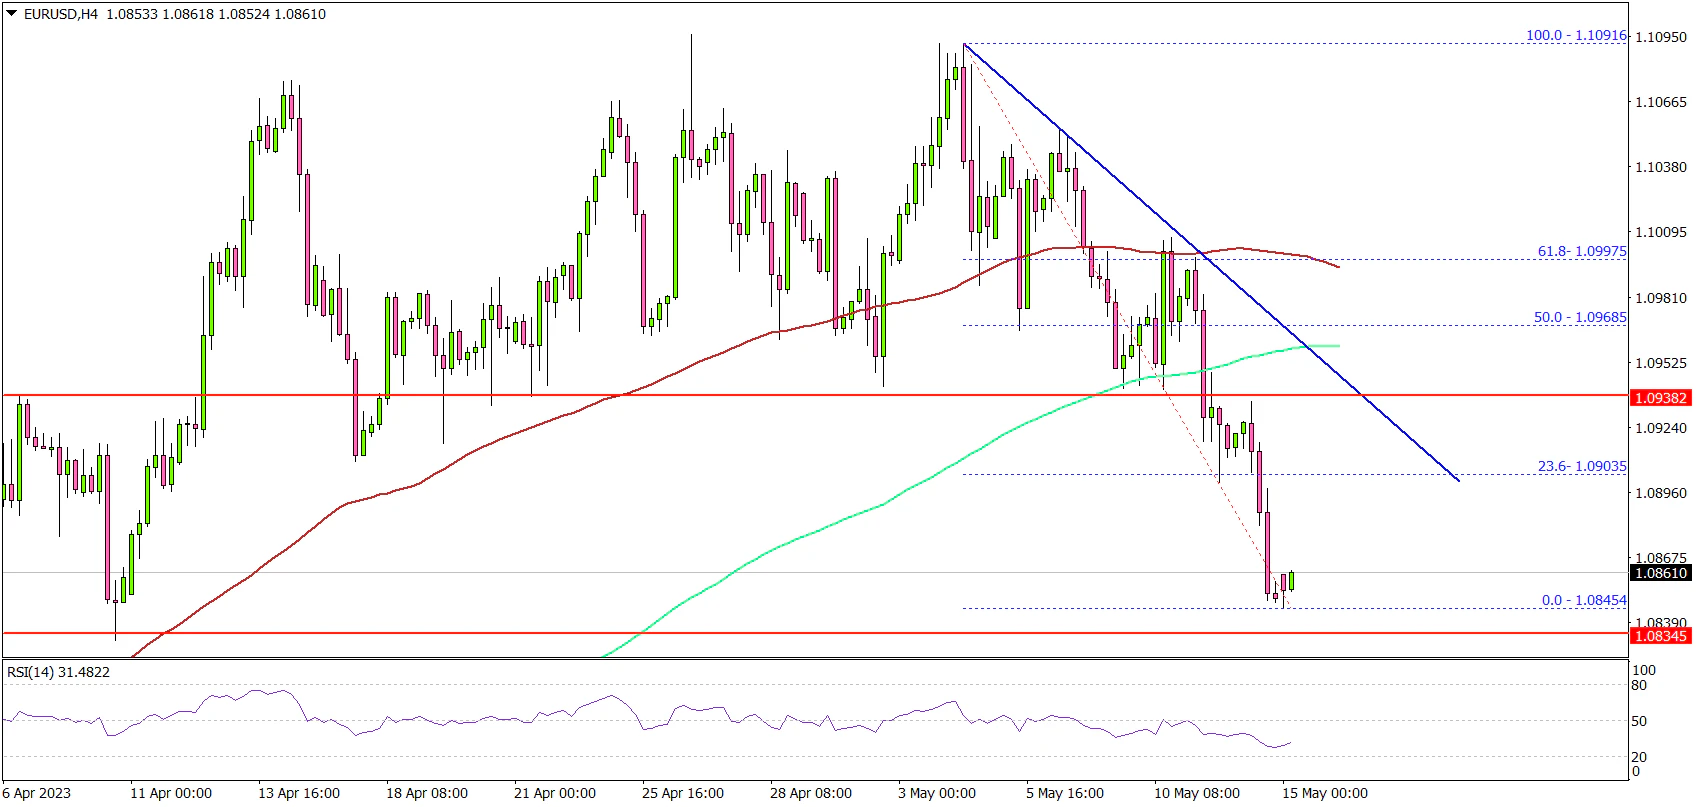Click the 11 Apr 00:00 time label

[170, 793]
